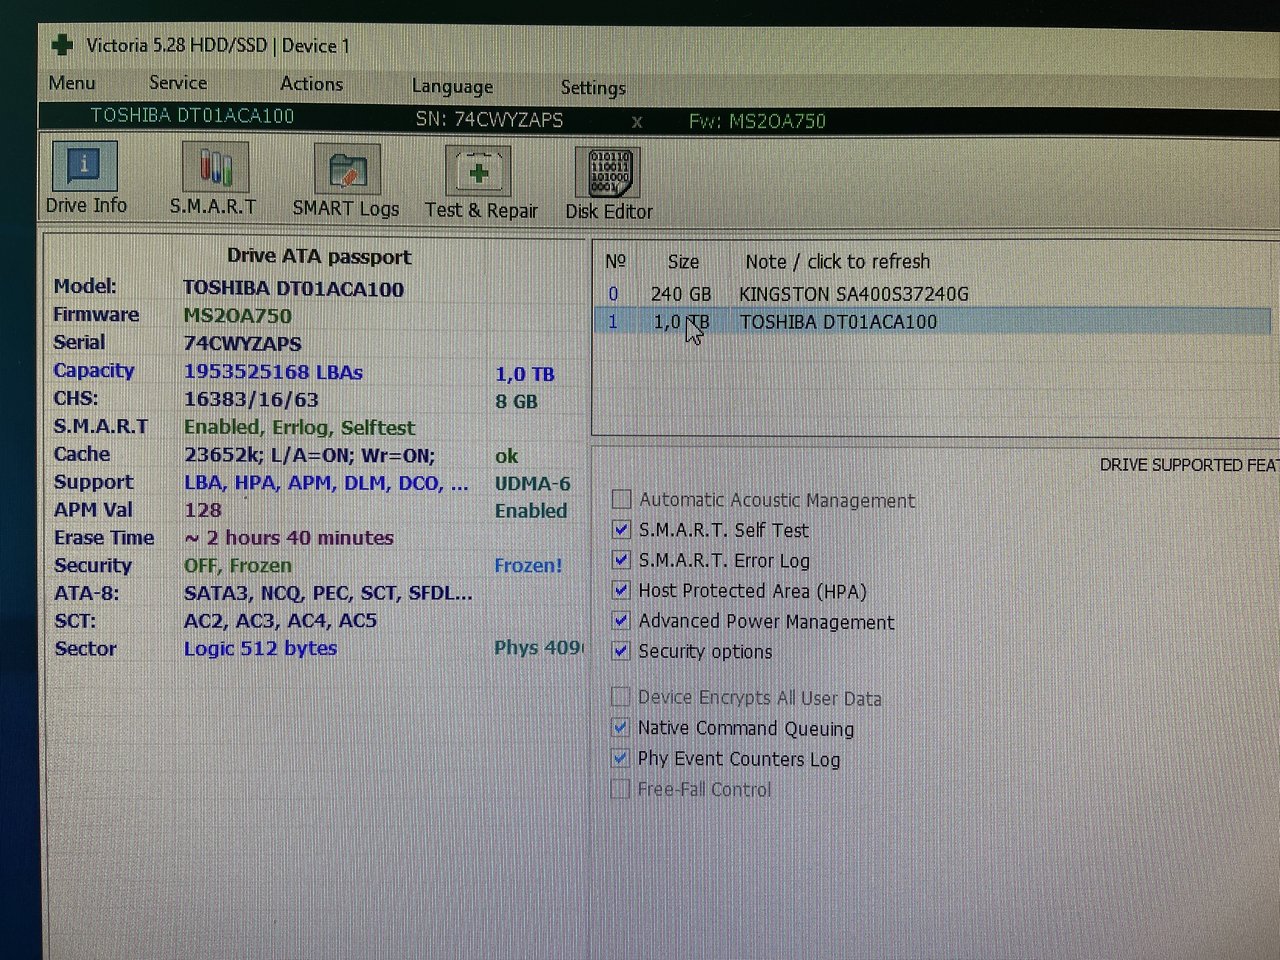The width and height of the screenshot is (1280, 960).
Task: Click the blue Capacity label
Action: 93,371
